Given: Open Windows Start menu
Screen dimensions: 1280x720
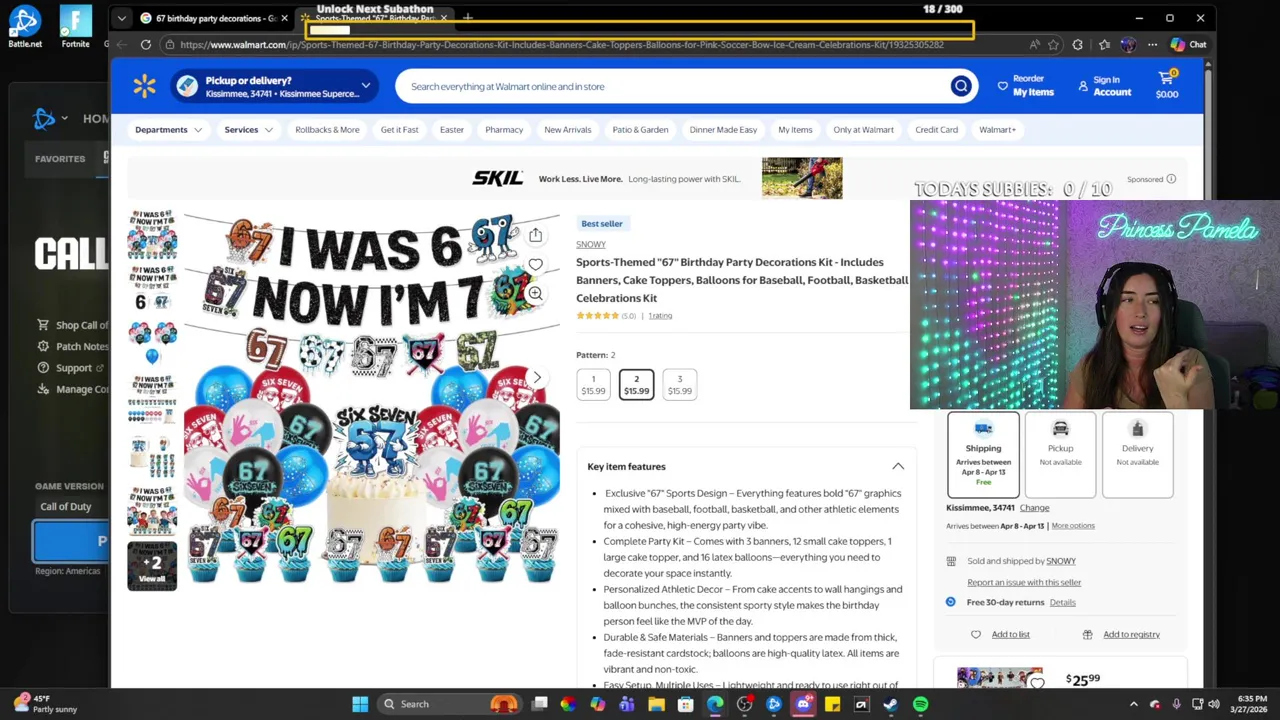Looking at the screenshot, I should [x=360, y=704].
